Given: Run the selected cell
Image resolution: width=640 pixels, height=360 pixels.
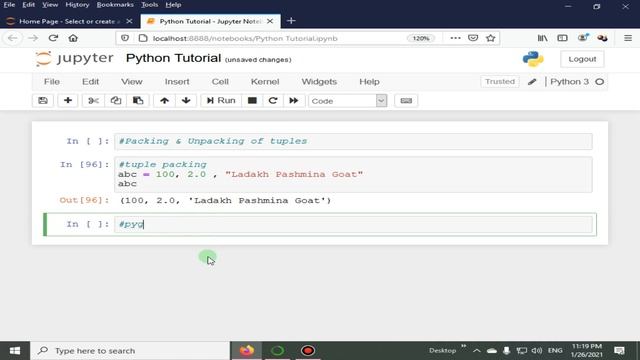Looking at the screenshot, I should click(221, 100).
